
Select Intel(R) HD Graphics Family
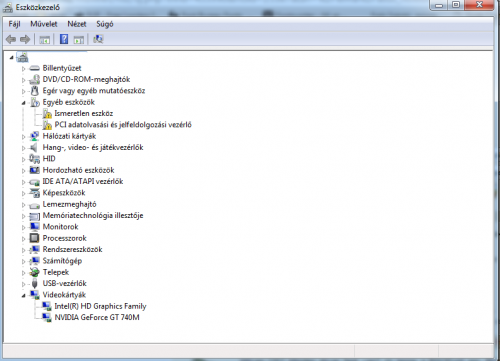point(100,306)
